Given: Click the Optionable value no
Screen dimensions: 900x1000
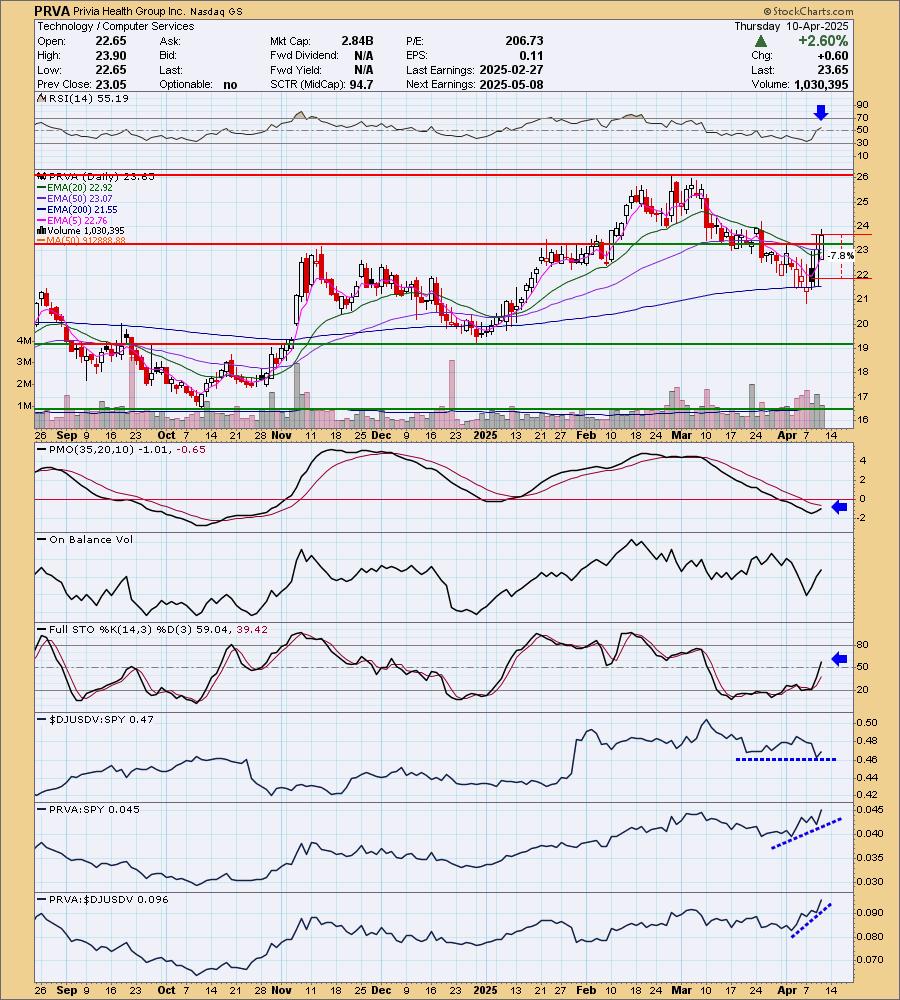Looking at the screenshot, I should coord(230,84).
